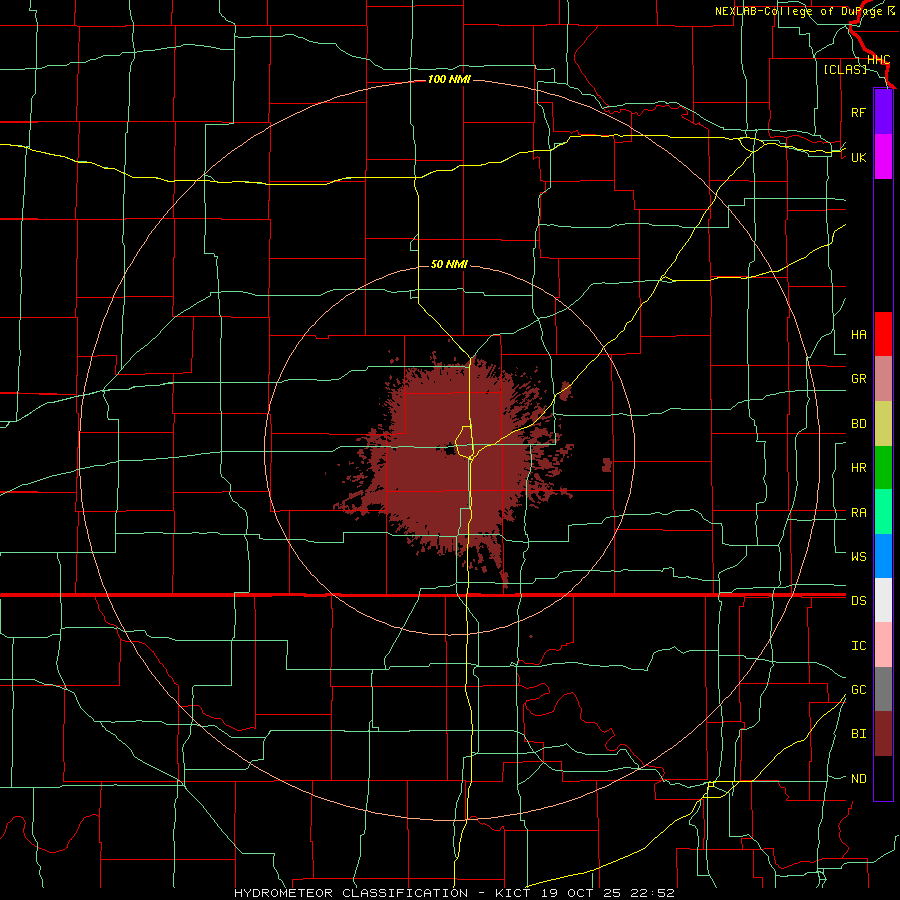
Task: Click the GR salmon legend swatch
Action: click(x=883, y=379)
